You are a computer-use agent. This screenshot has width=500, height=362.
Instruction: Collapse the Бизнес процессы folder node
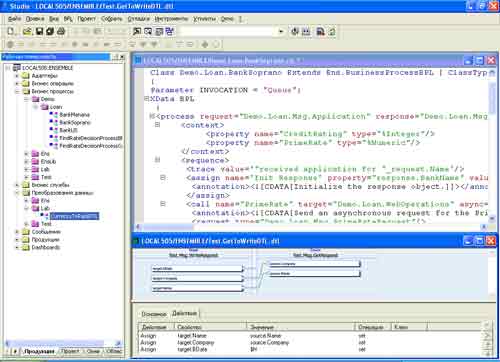coord(17,91)
